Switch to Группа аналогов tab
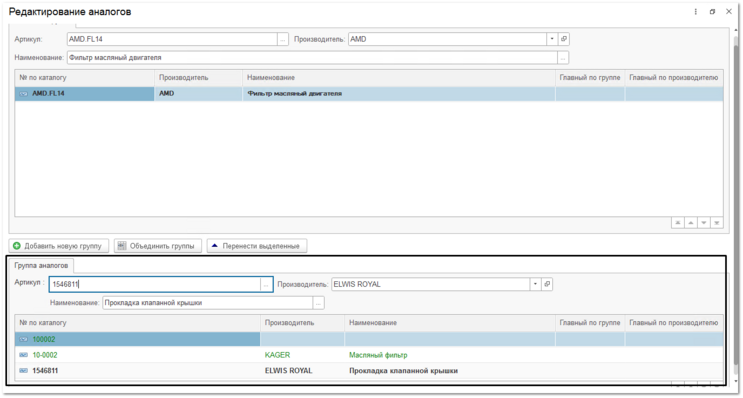The height and width of the screenshot is (398, 743). click(41, 265)
